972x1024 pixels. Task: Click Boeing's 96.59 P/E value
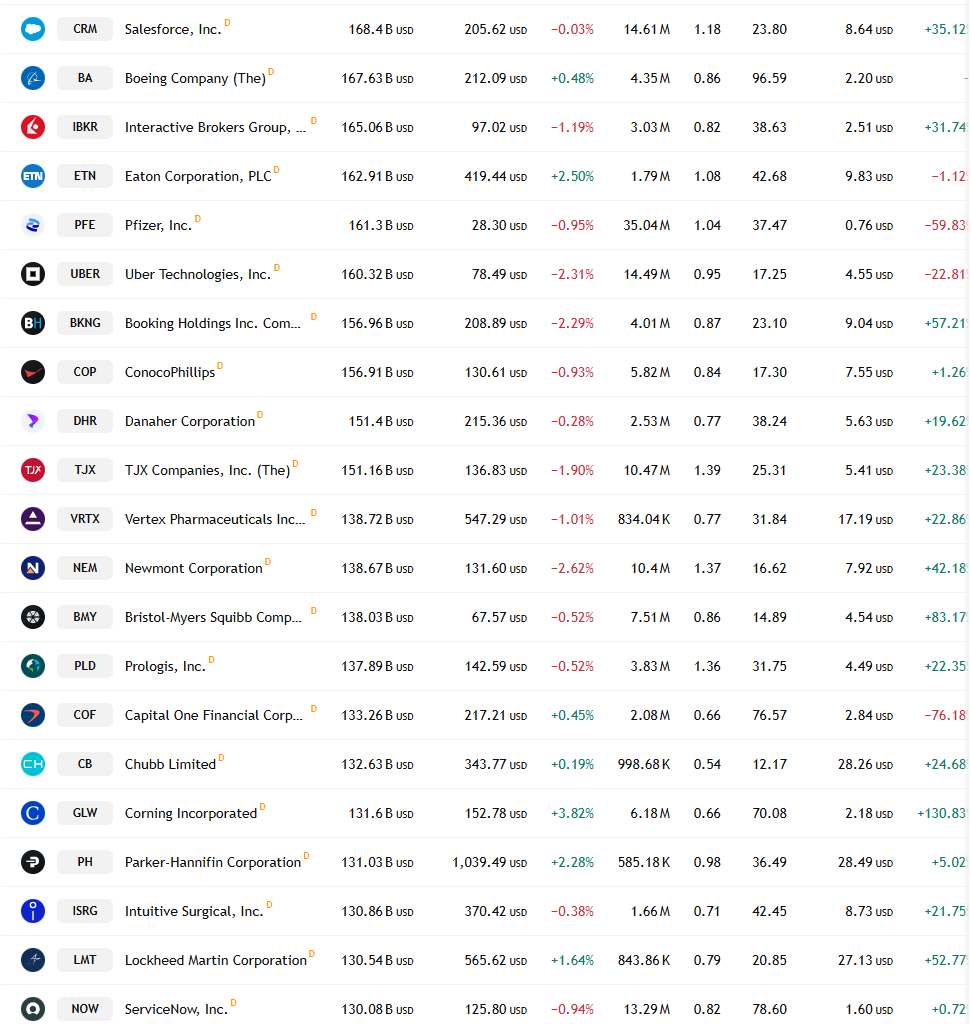pos(769,78)
